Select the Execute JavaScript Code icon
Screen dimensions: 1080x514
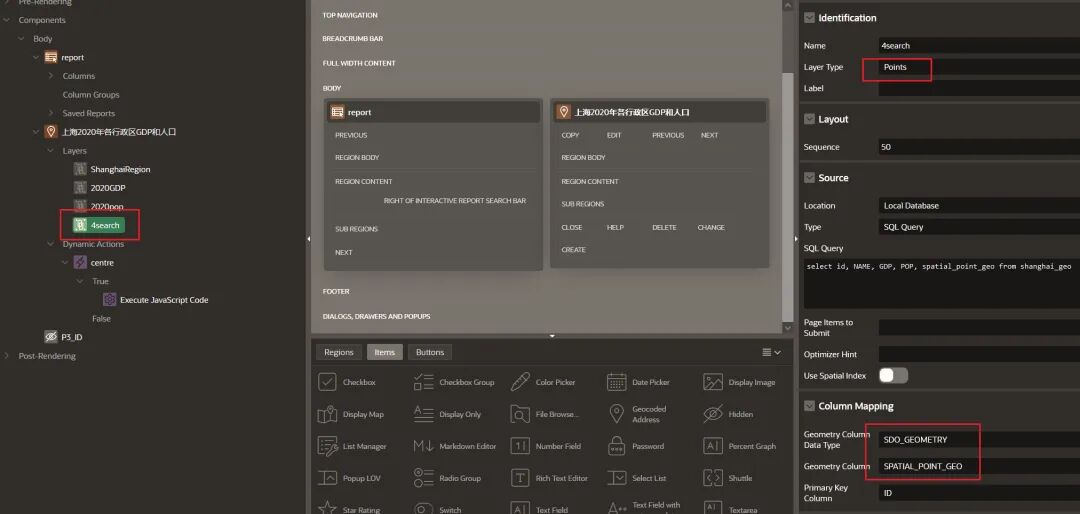pos(110,300)
